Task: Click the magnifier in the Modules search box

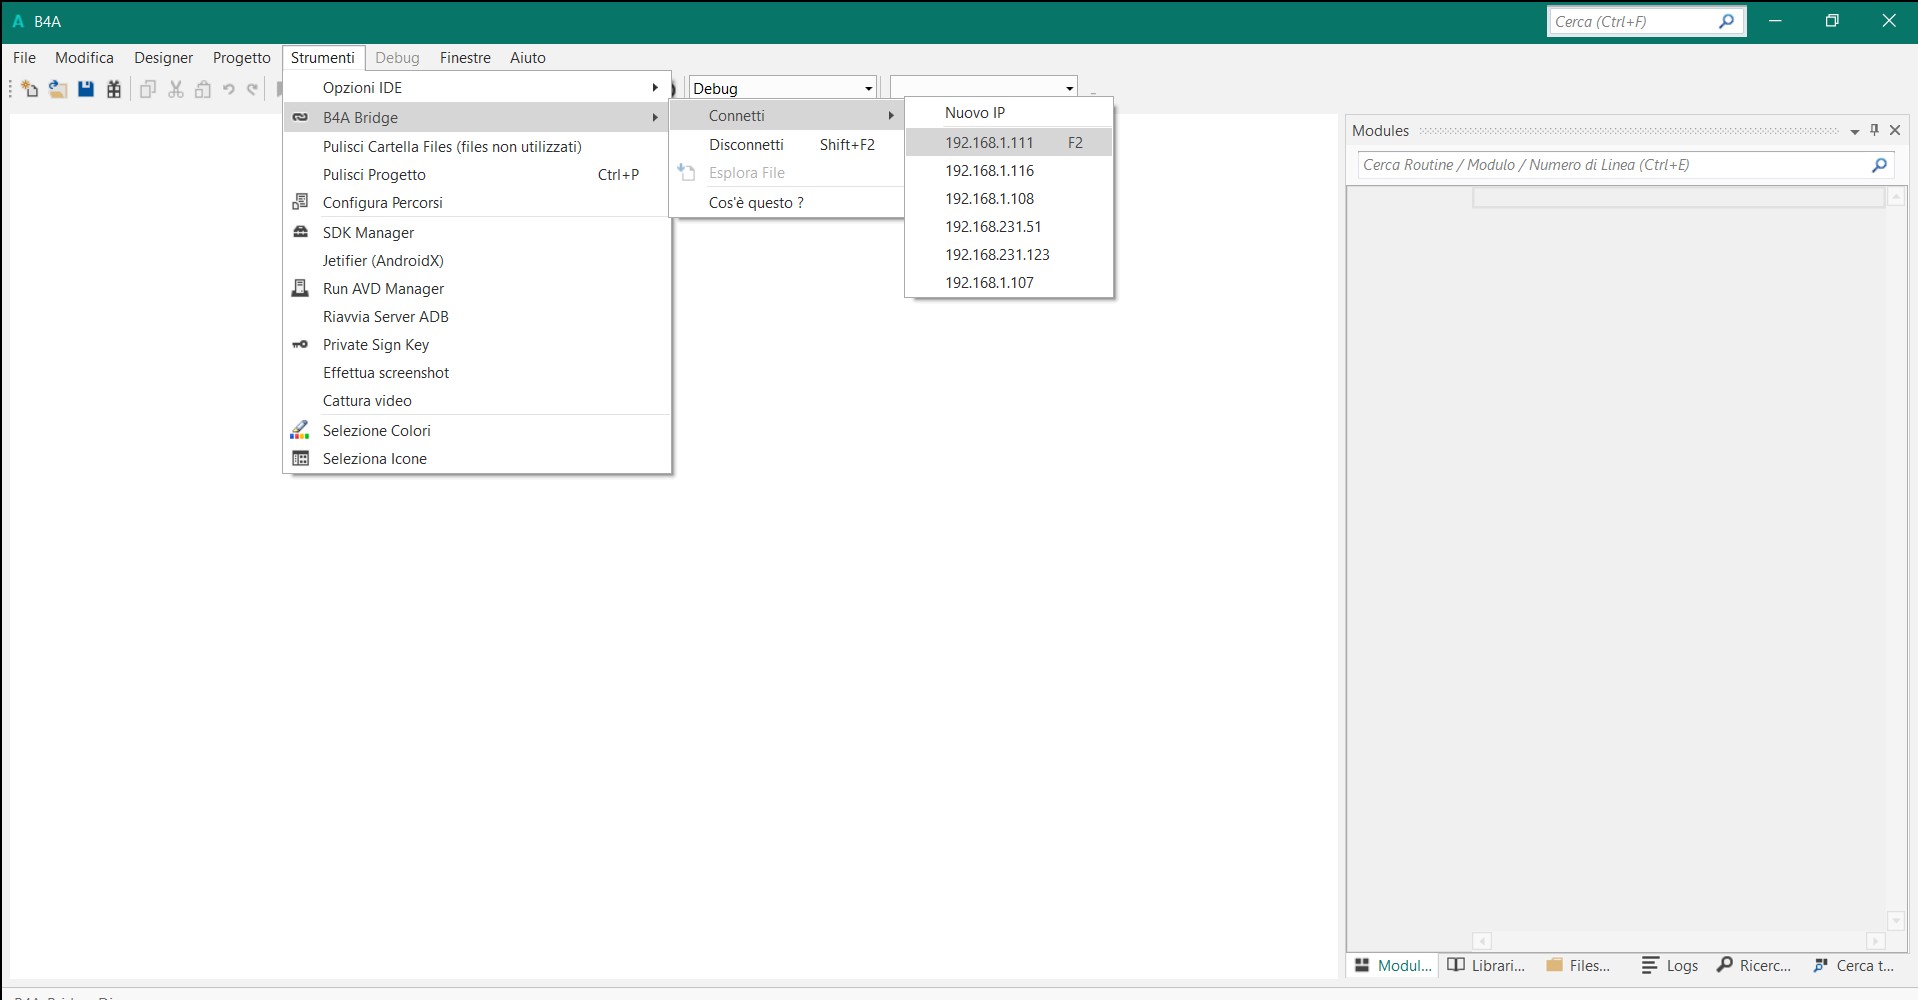Action: [1879, 165]
